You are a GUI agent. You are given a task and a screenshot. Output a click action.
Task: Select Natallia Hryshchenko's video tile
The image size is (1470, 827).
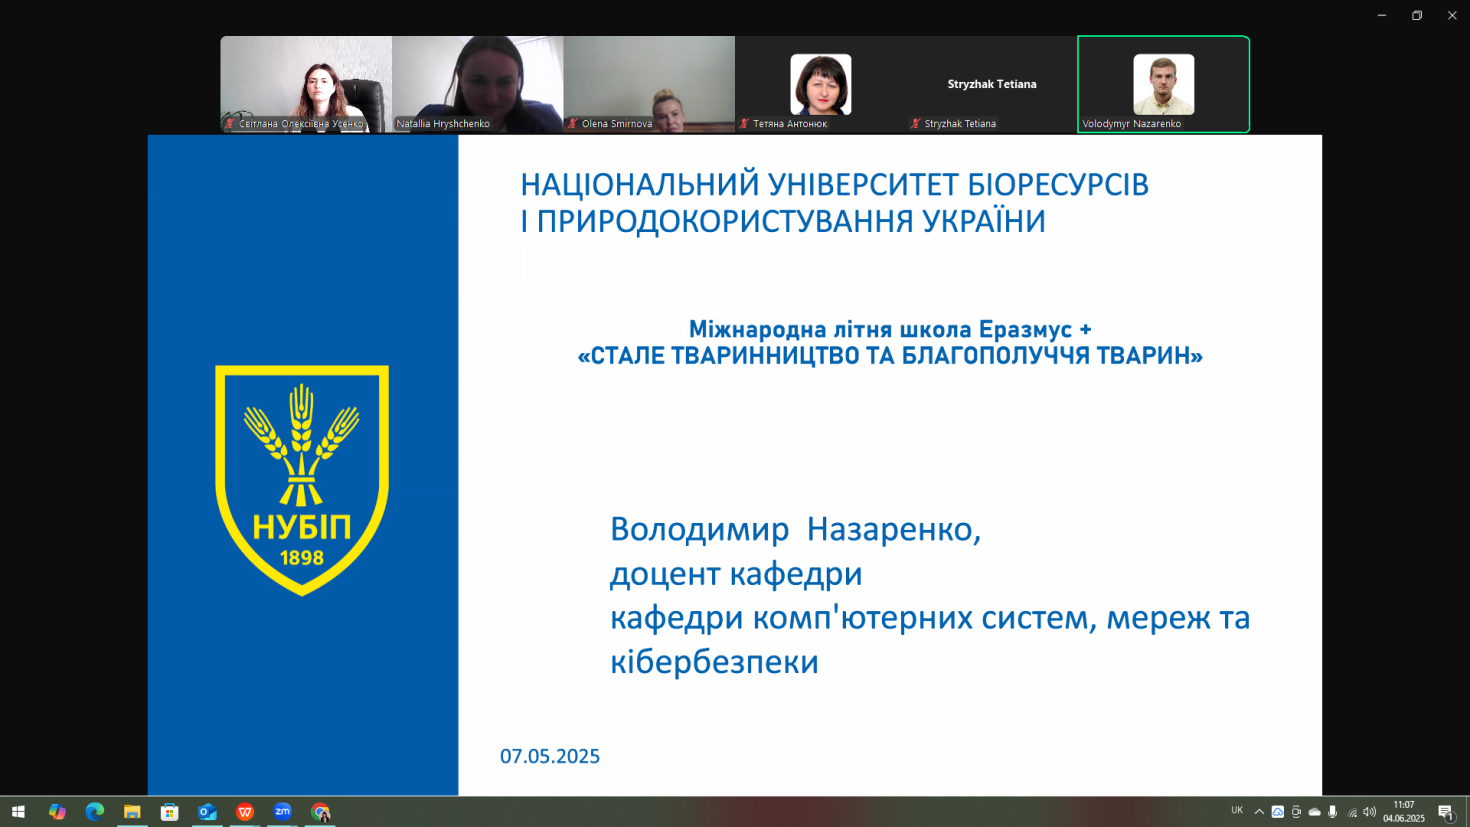coord(477,84)
